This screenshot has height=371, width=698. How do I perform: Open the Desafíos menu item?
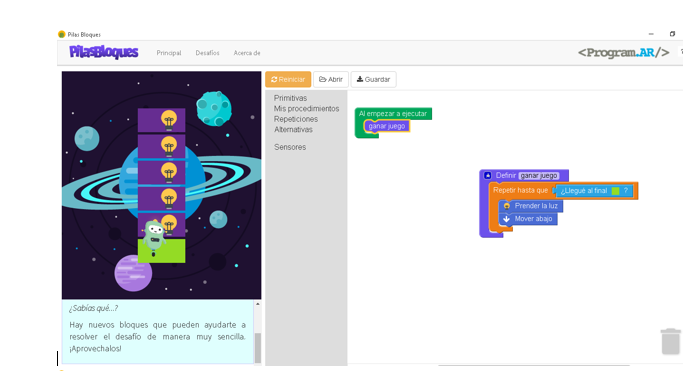[x=207, y=53]
